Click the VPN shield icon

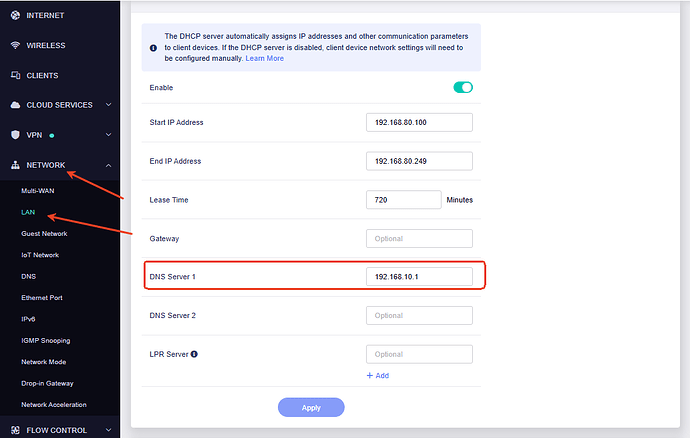[15, 135]
